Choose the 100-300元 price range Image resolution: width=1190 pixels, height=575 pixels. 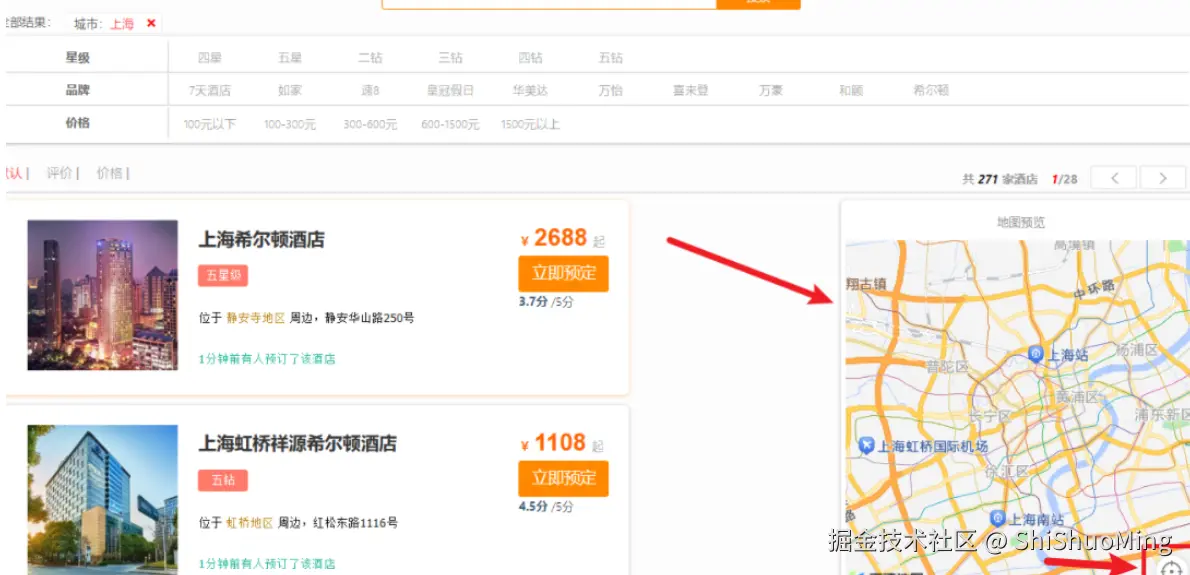[x=290, y=124]
